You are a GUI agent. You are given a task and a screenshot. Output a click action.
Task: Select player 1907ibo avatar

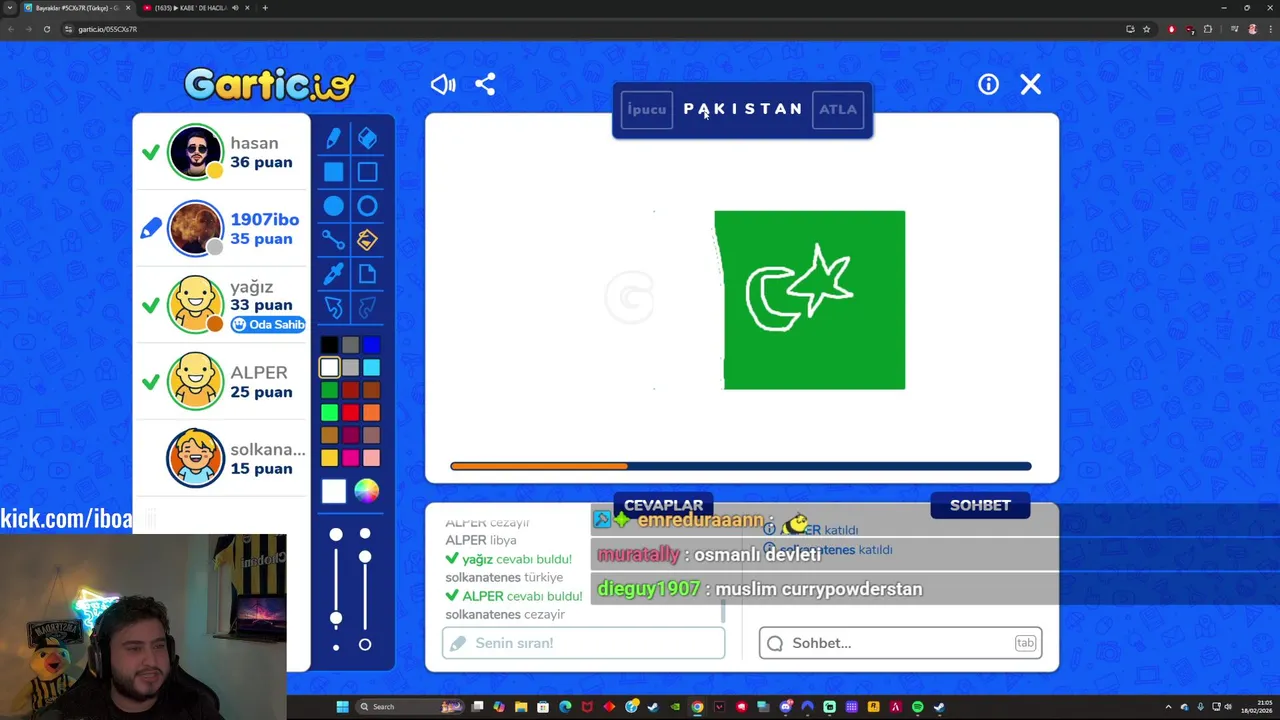coord(195,228)
